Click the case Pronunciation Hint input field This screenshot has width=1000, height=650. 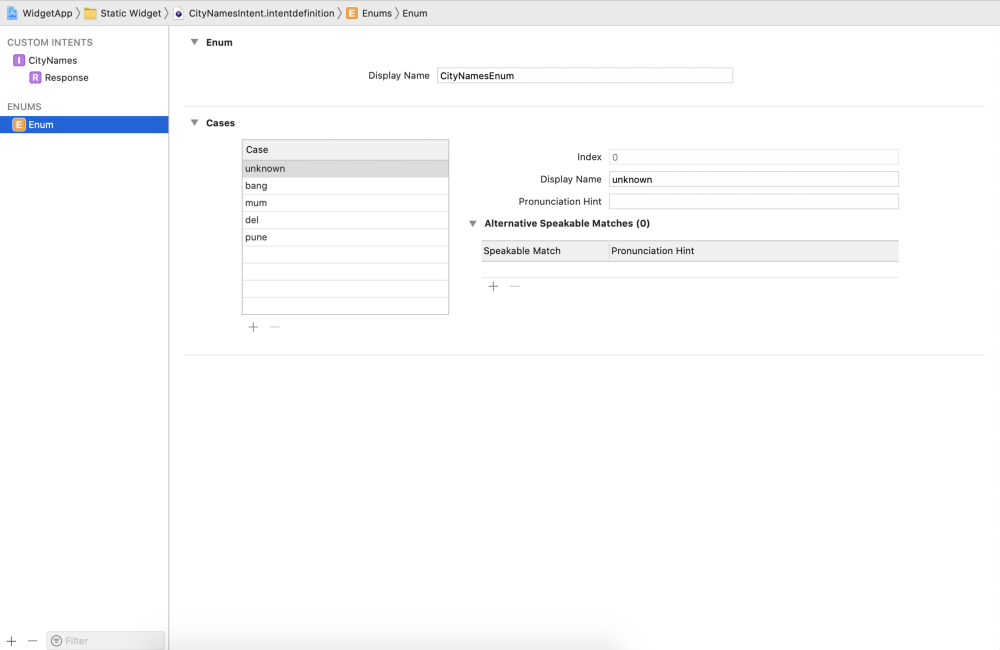pyautogui.click(x=754, y=202)
